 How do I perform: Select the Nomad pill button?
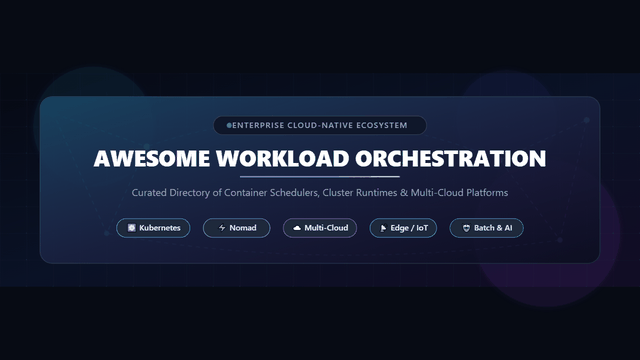[236, 228]
